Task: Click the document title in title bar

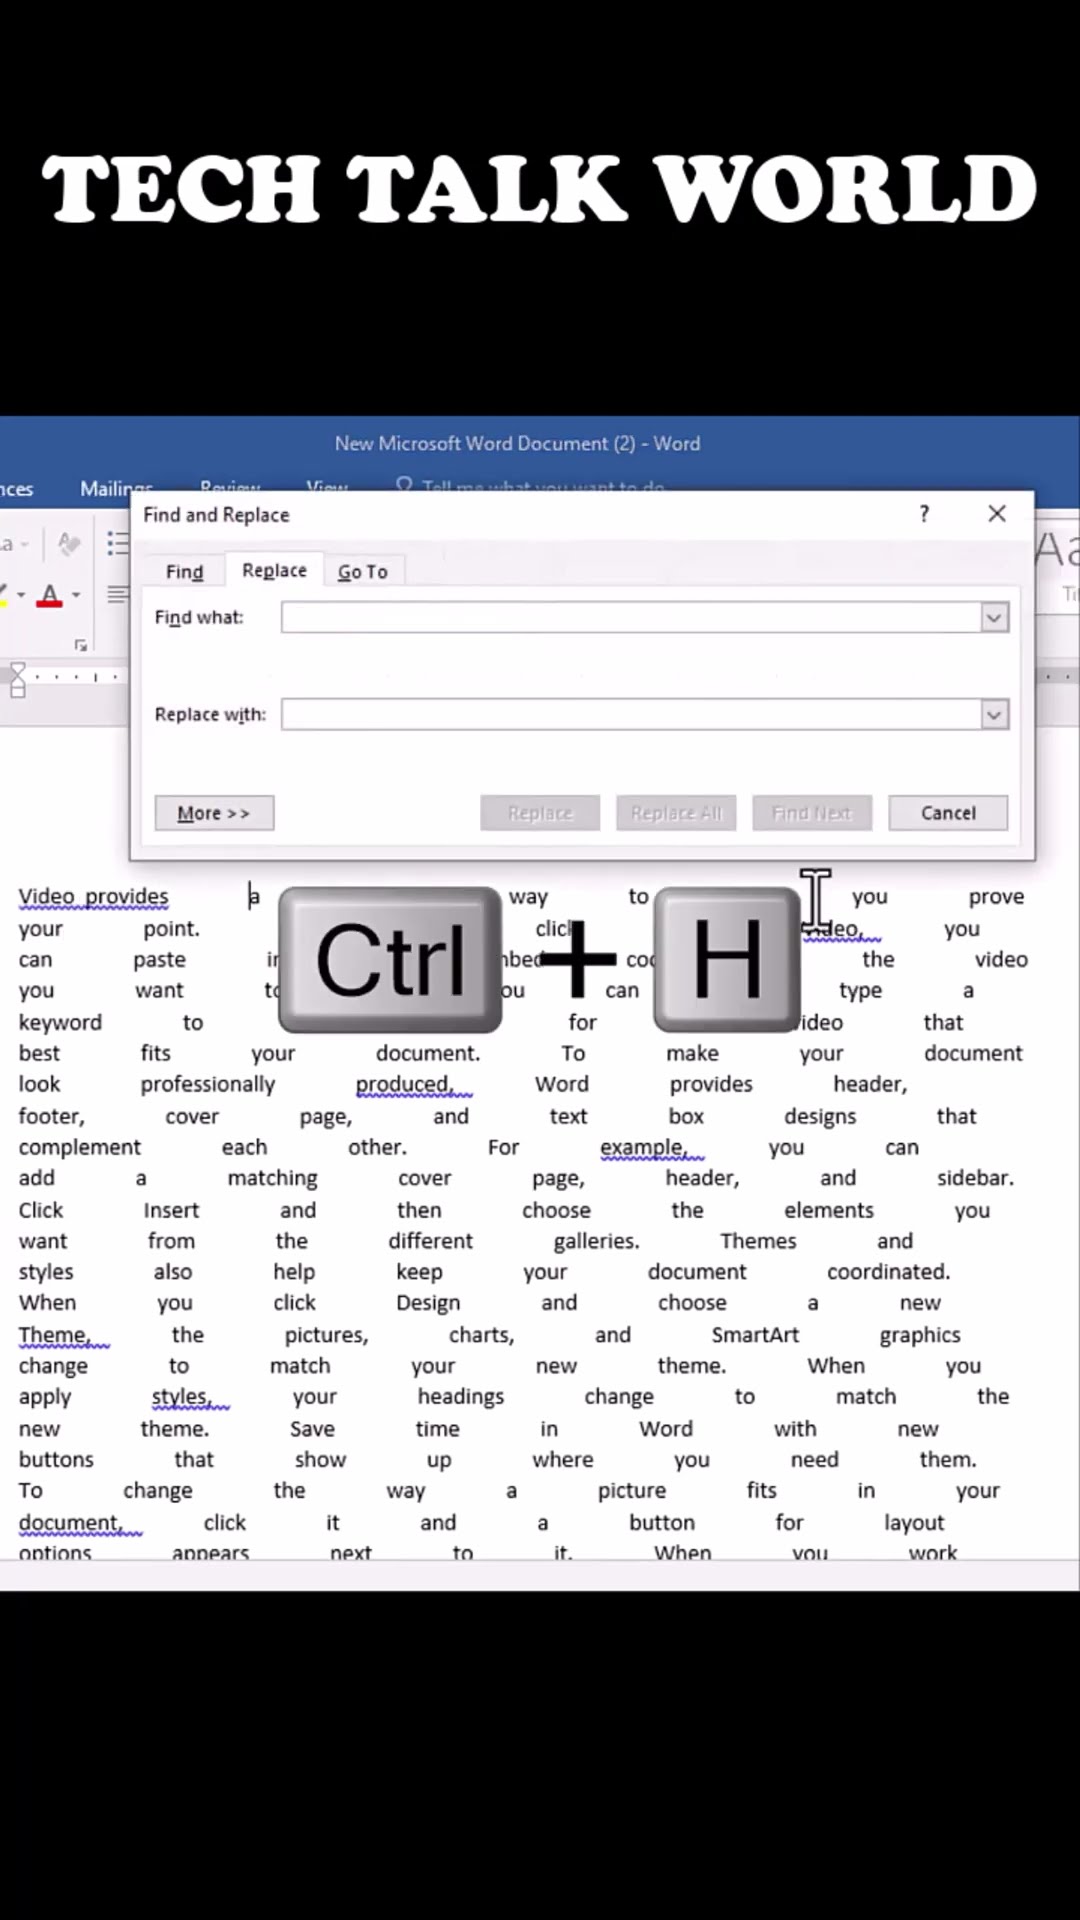Action: [517, 443]
